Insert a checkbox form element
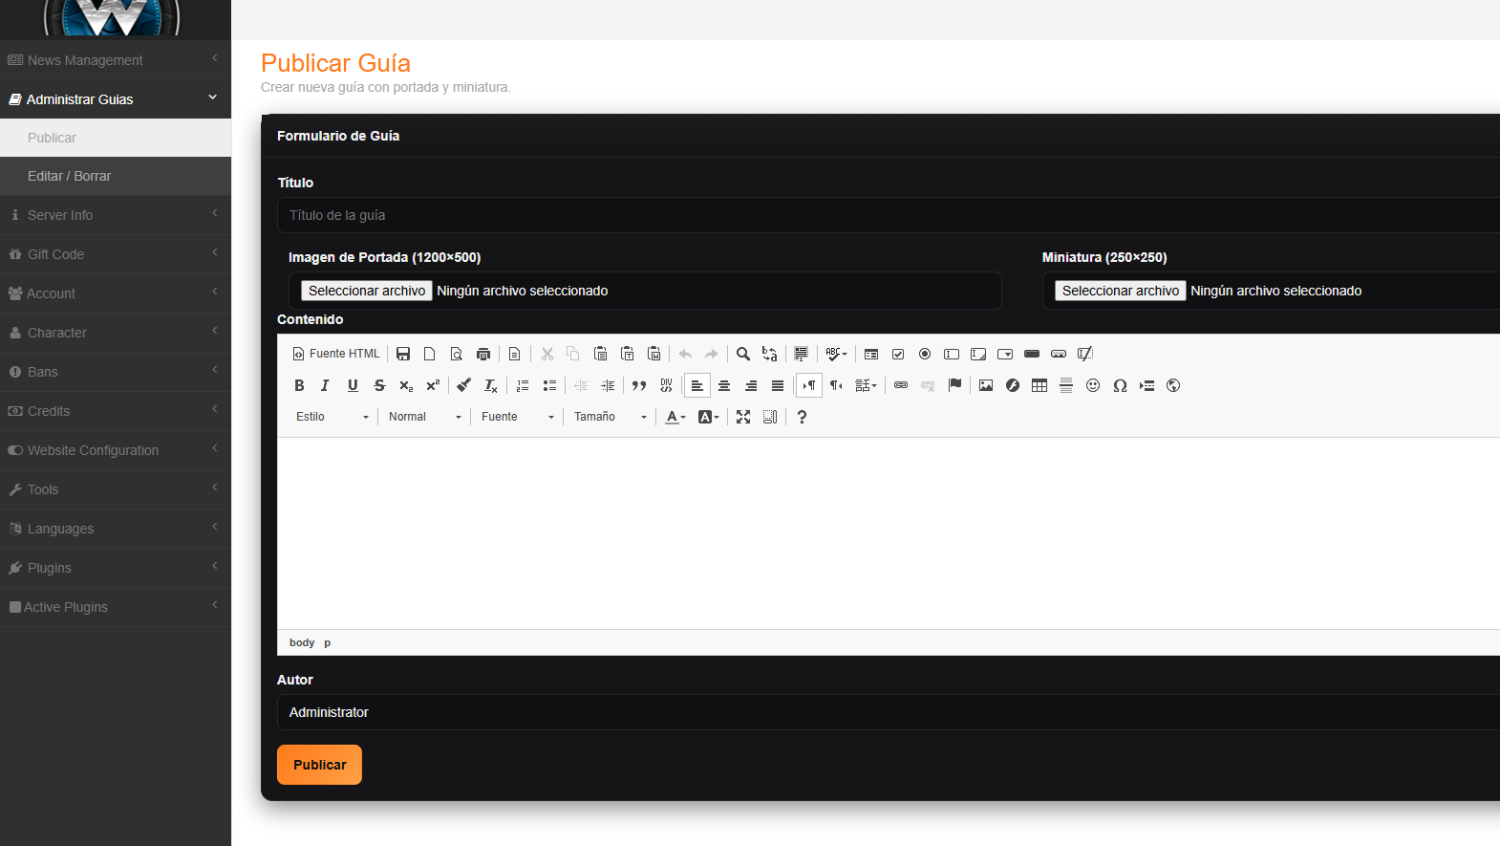 click(898, 353)
